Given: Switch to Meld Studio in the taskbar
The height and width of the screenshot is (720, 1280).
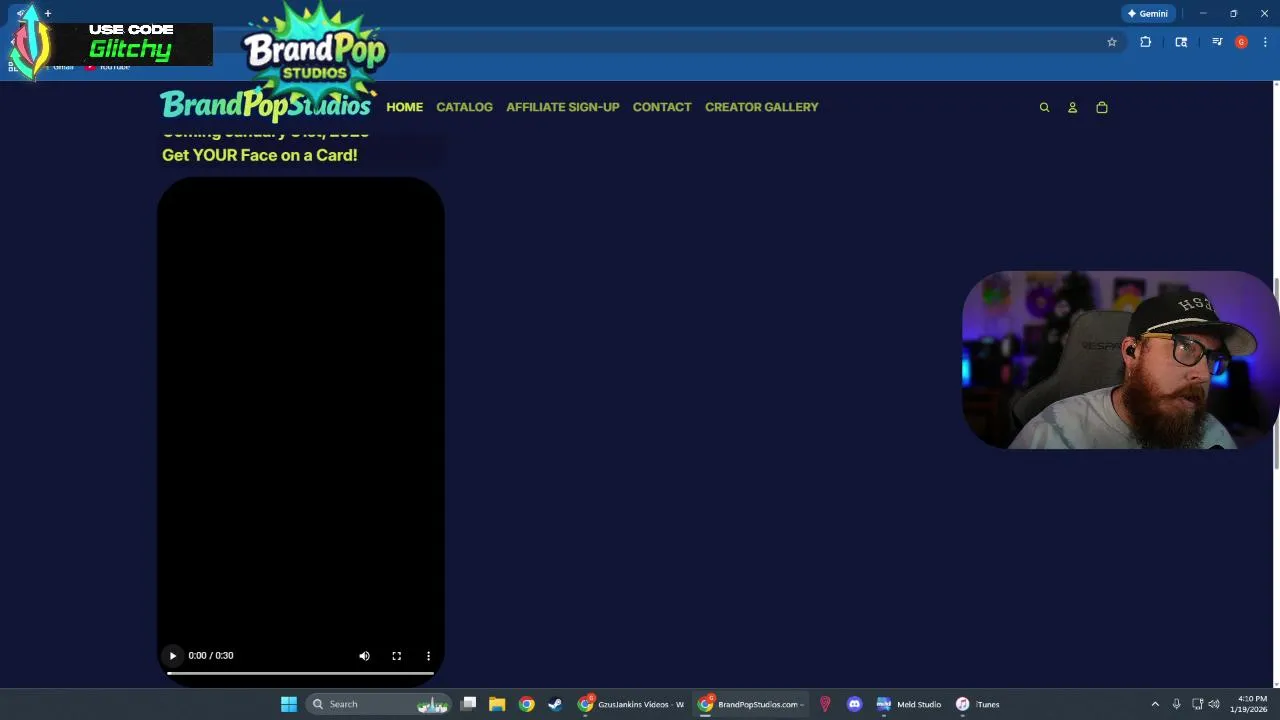Looking at the screenshot, I should coord(909,704).
